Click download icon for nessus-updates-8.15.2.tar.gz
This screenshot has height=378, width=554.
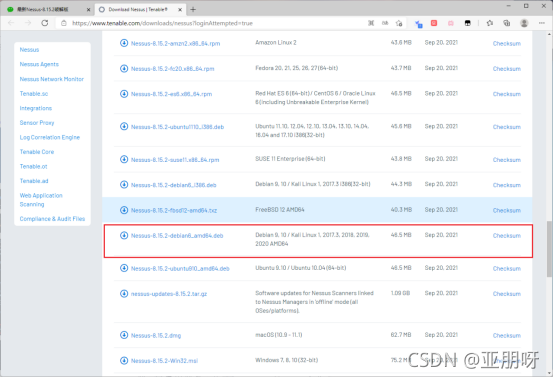coord(124,294)
